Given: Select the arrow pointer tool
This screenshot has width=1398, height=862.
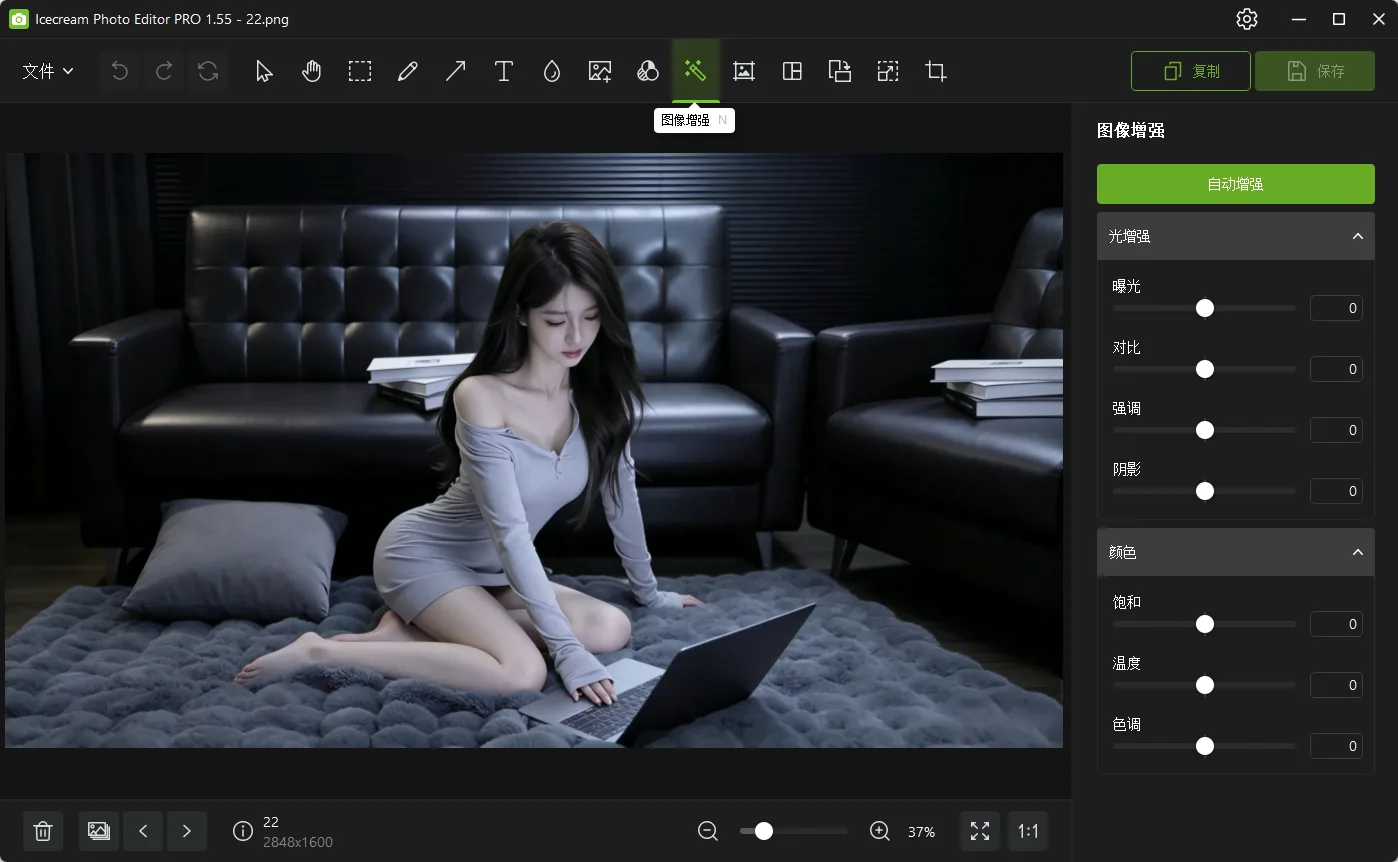Looking at the screenshot, I should (264, 71).
